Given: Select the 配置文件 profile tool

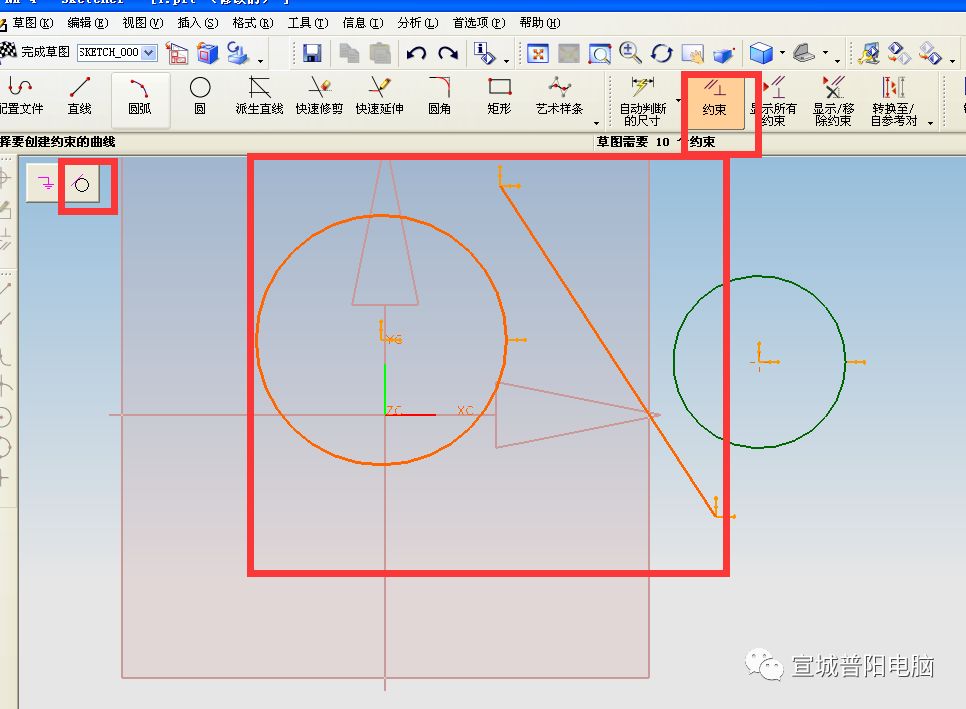Looking at the screenshot, I should coord(20,95).
